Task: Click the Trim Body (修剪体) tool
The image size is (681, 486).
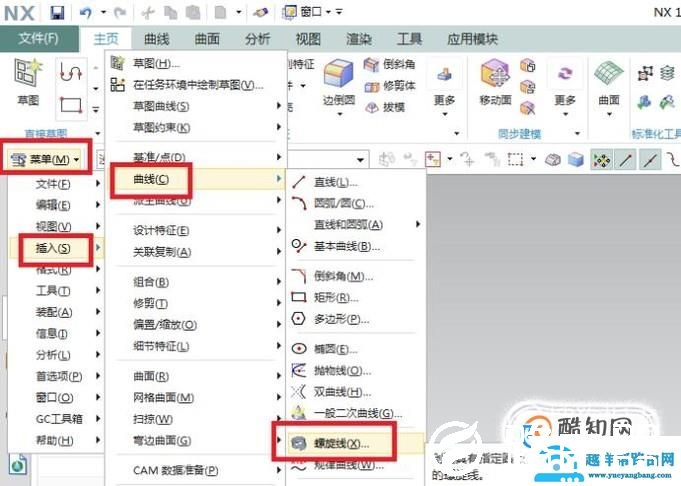Action: pos(389,86)
